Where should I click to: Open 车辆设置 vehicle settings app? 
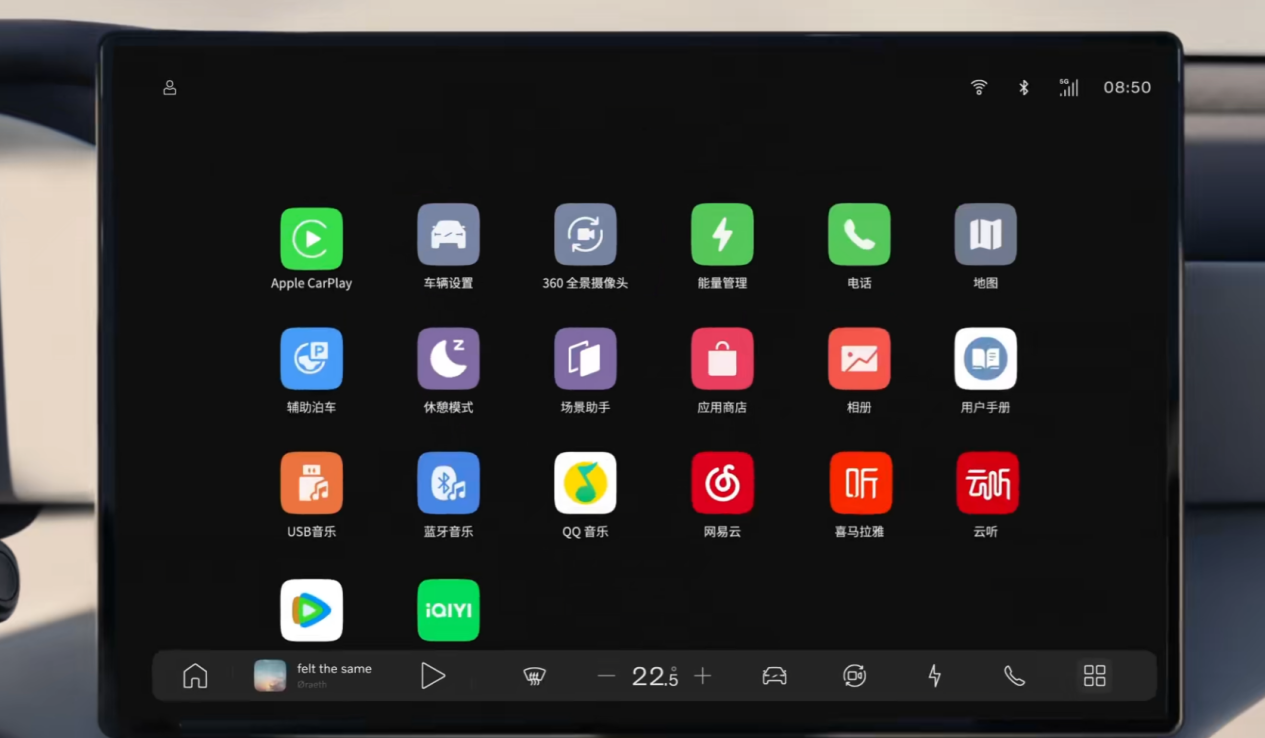[448, 234]
